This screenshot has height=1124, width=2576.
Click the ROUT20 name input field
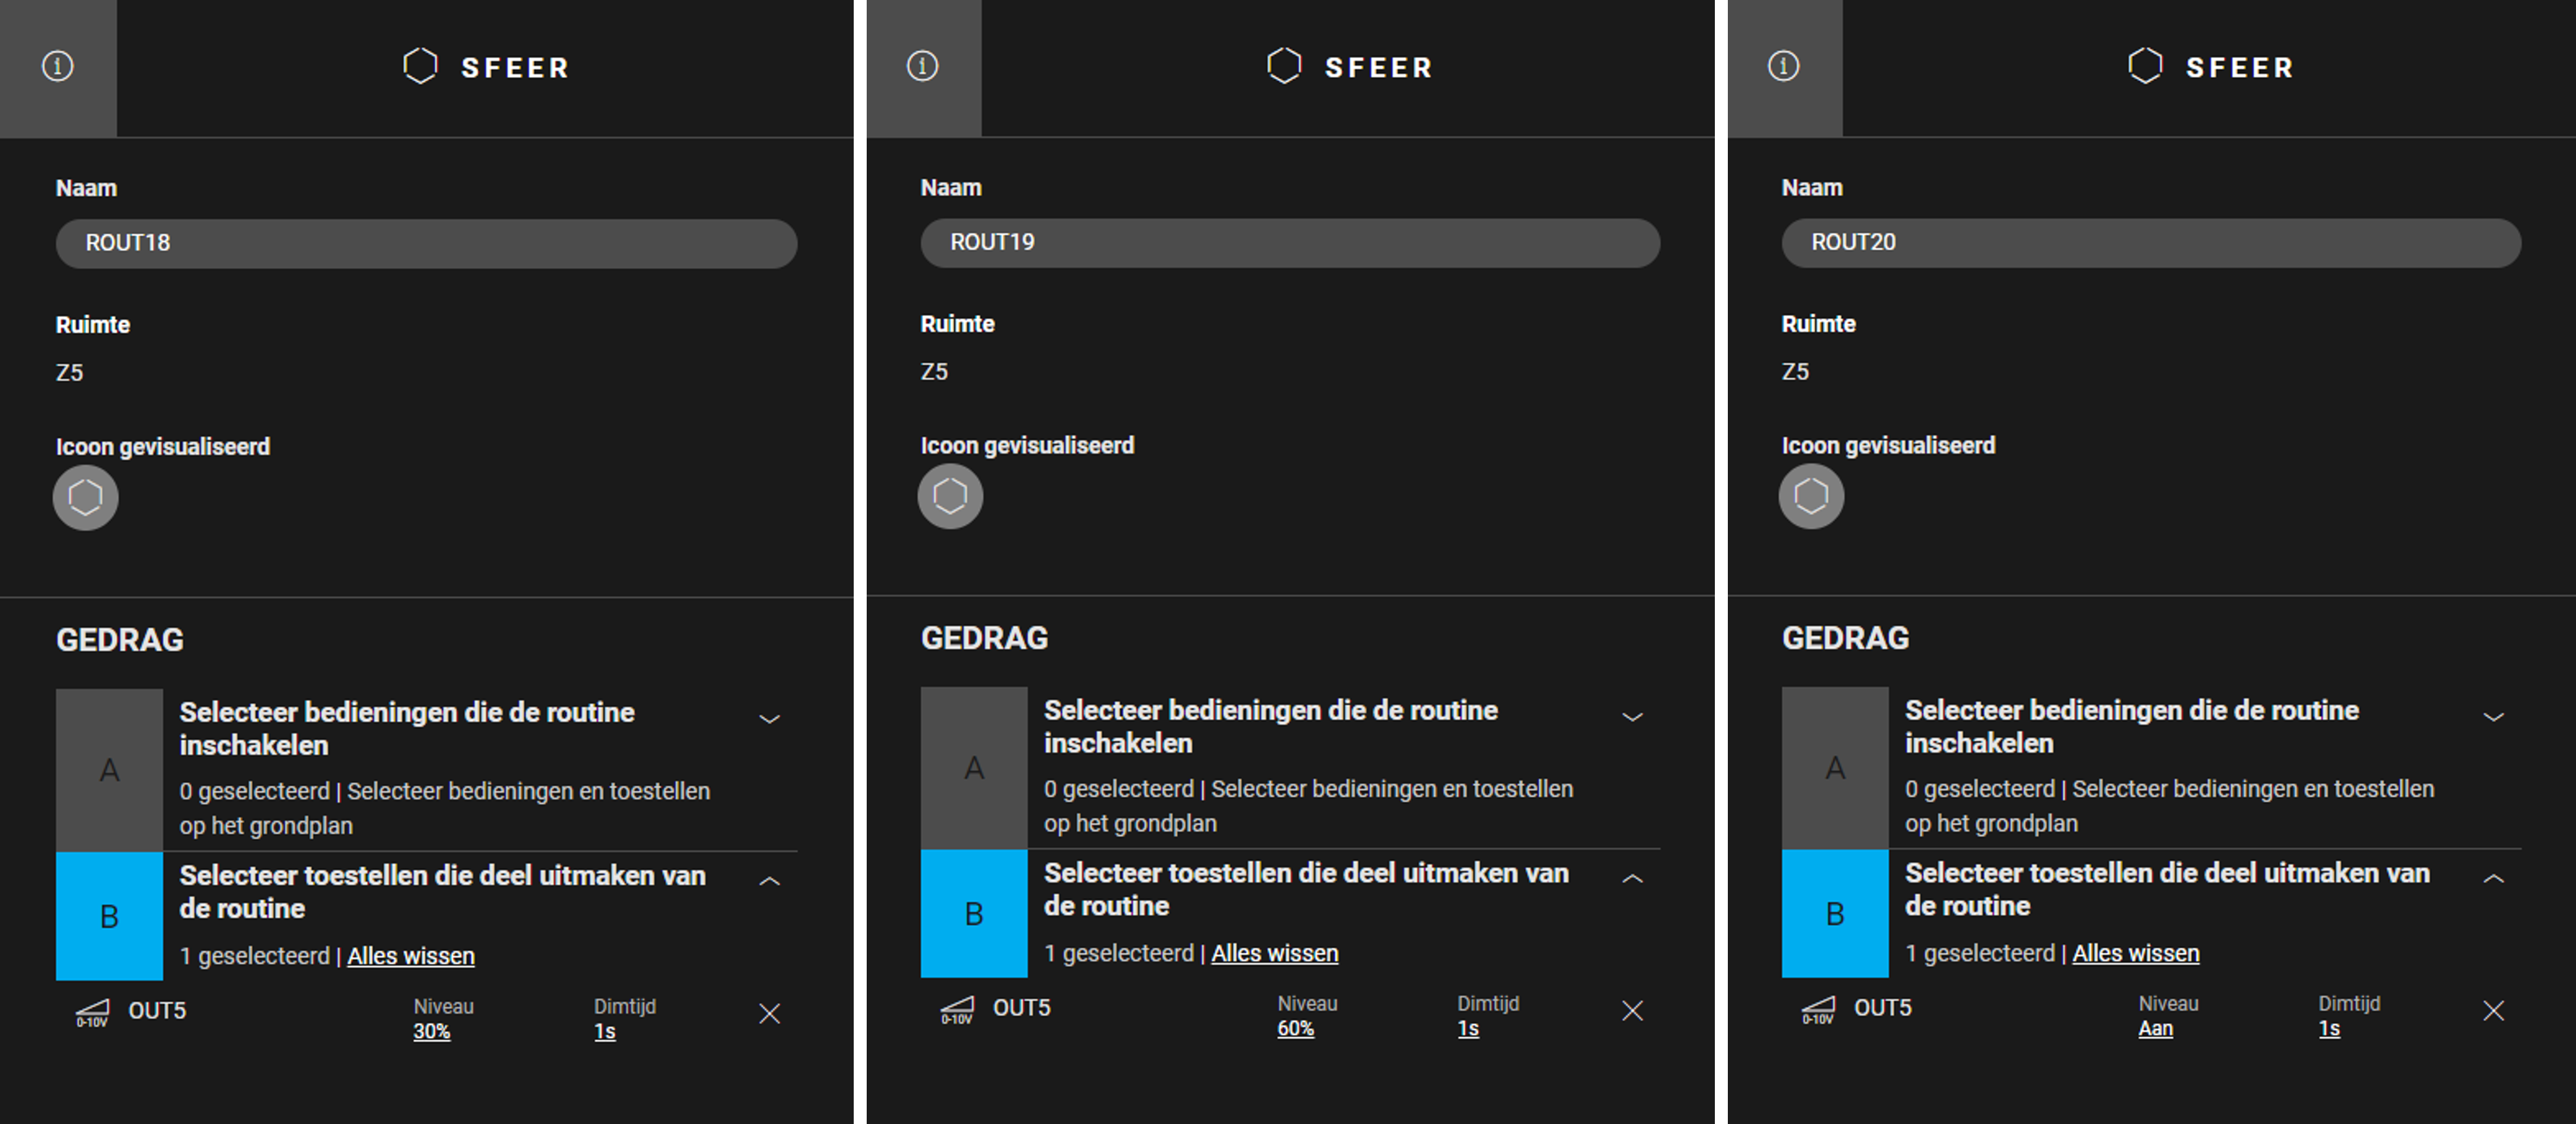point(2152,242)
